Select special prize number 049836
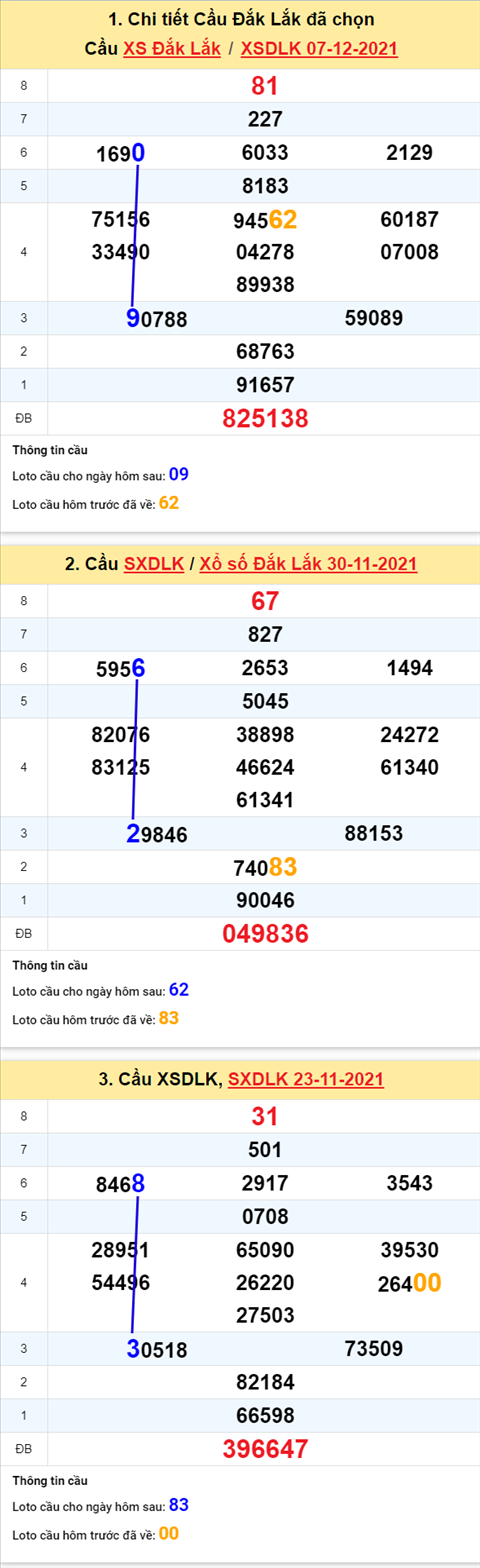The width and height of the screenshot is (480, 1568). tap(265, 934)
